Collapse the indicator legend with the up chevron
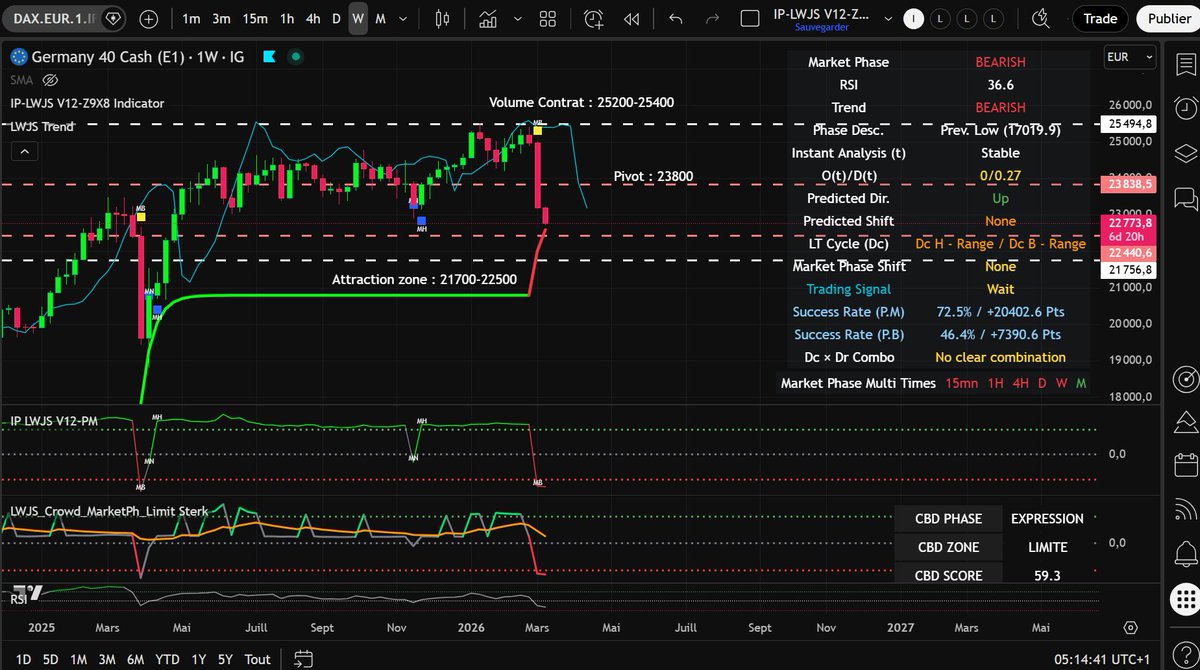1200x670 pixels. coord(25,151)
